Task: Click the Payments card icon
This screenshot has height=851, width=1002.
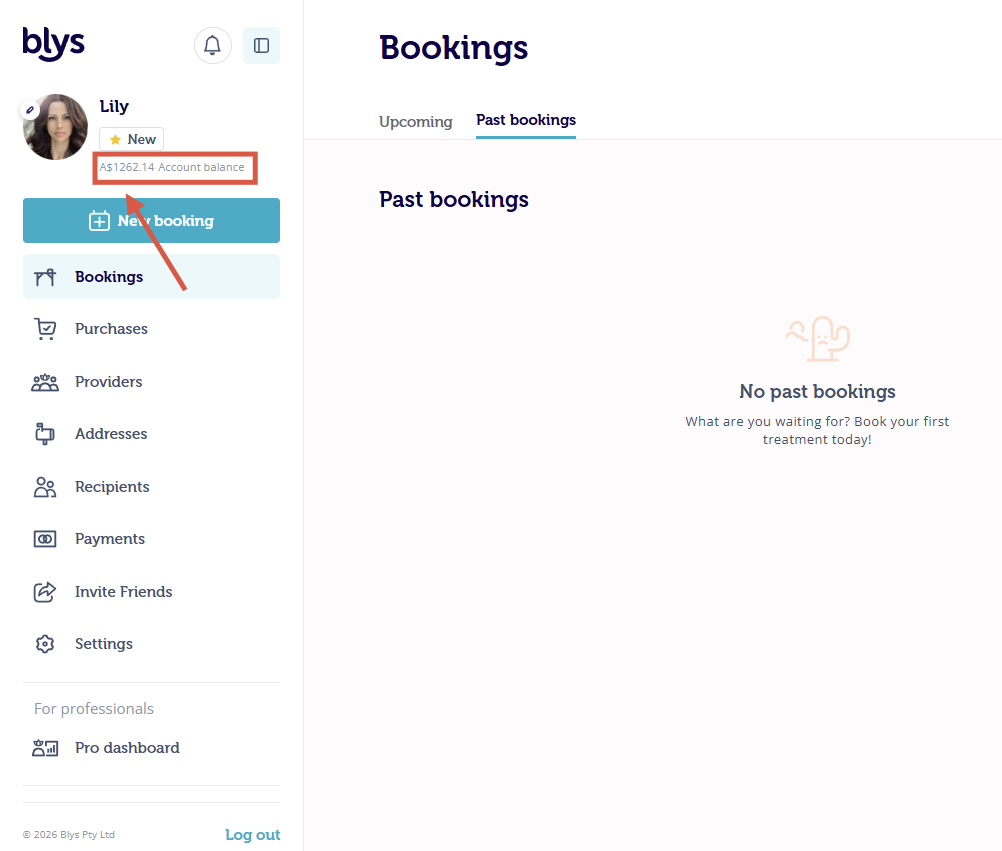Action: point(45,539)
